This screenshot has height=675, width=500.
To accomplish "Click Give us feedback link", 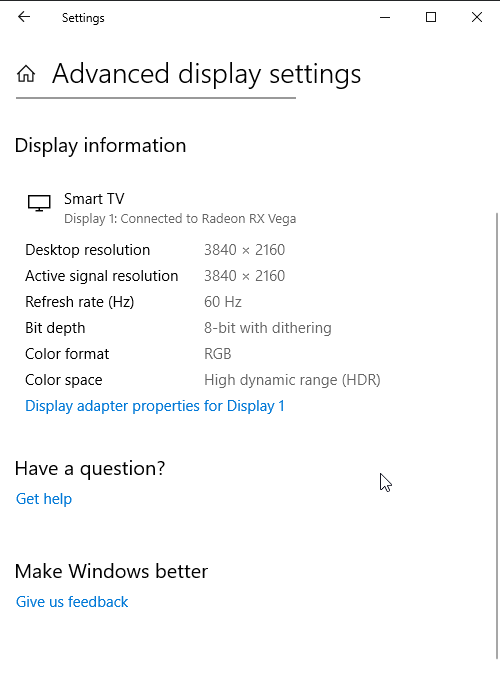I will [x=72, y=601].
